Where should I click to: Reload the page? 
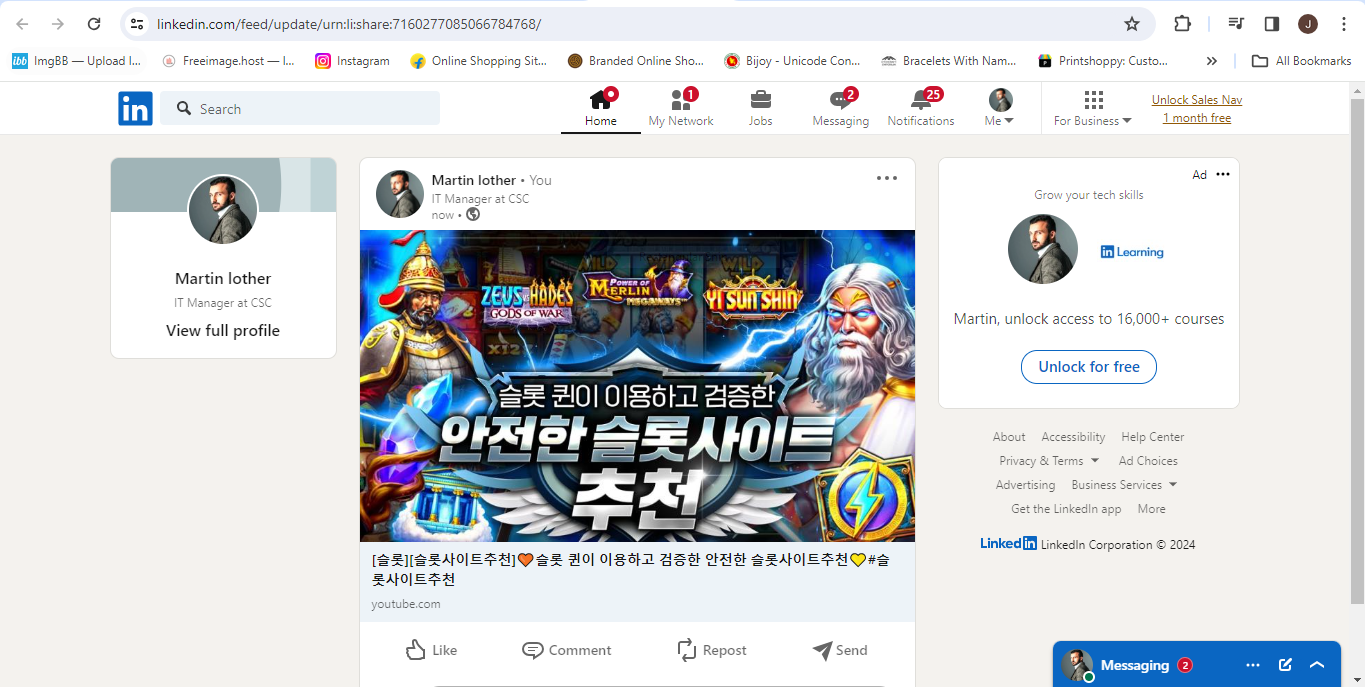point(94,24)
